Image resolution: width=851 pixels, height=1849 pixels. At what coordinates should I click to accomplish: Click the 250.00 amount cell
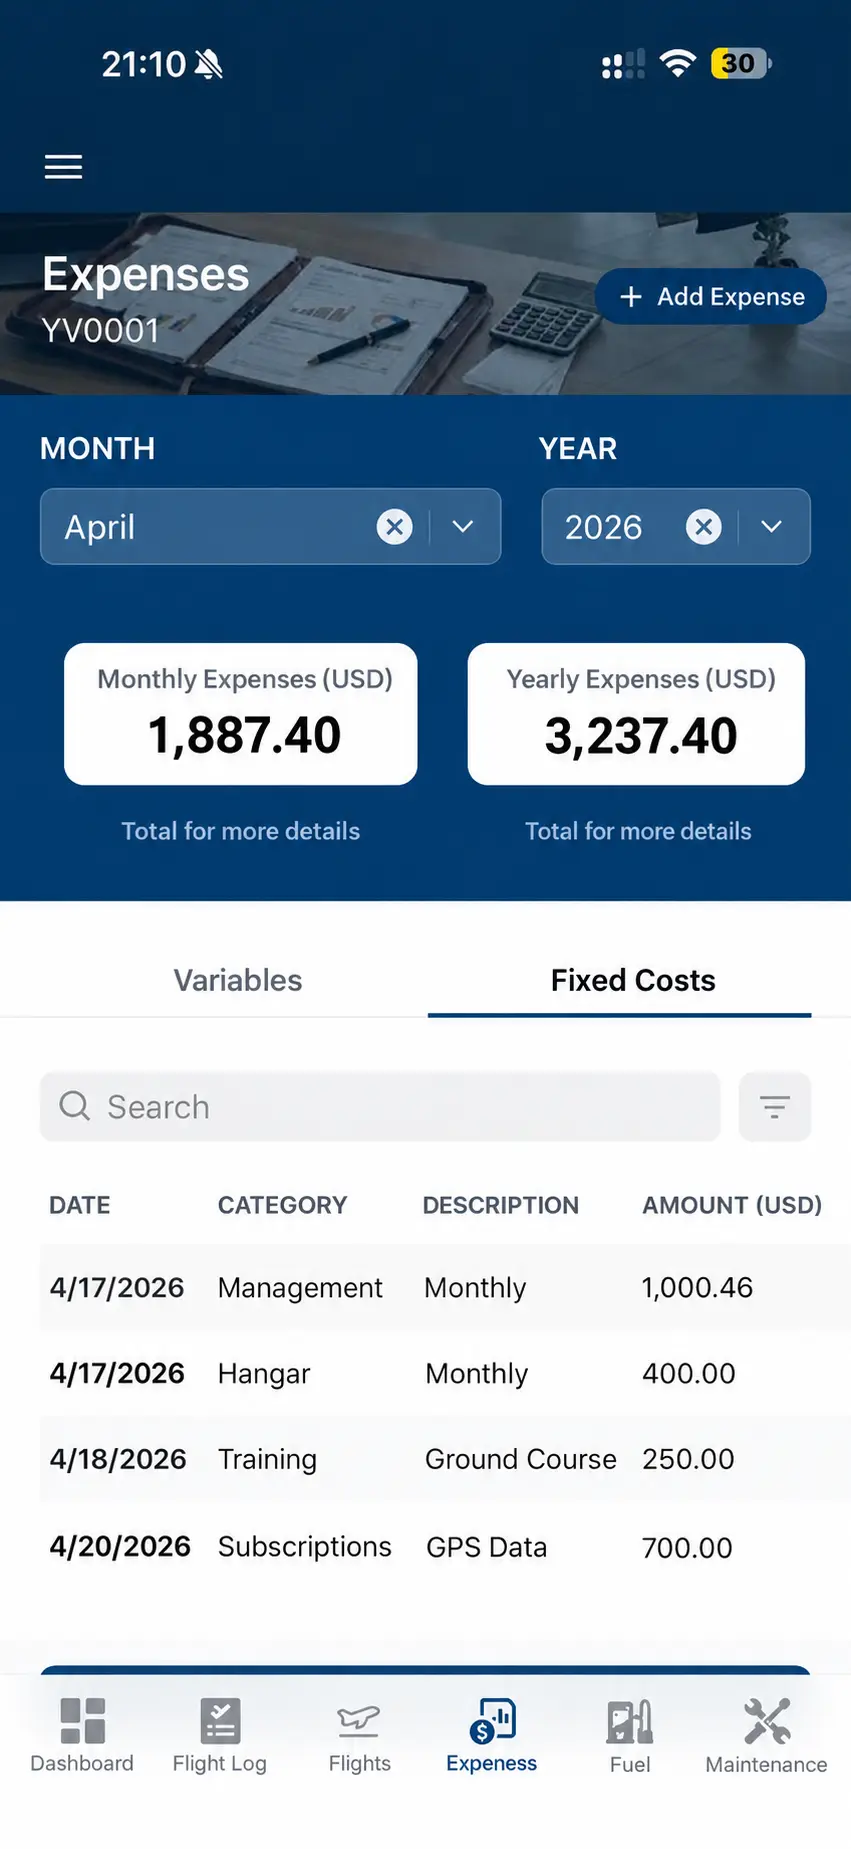(688, 1460)
